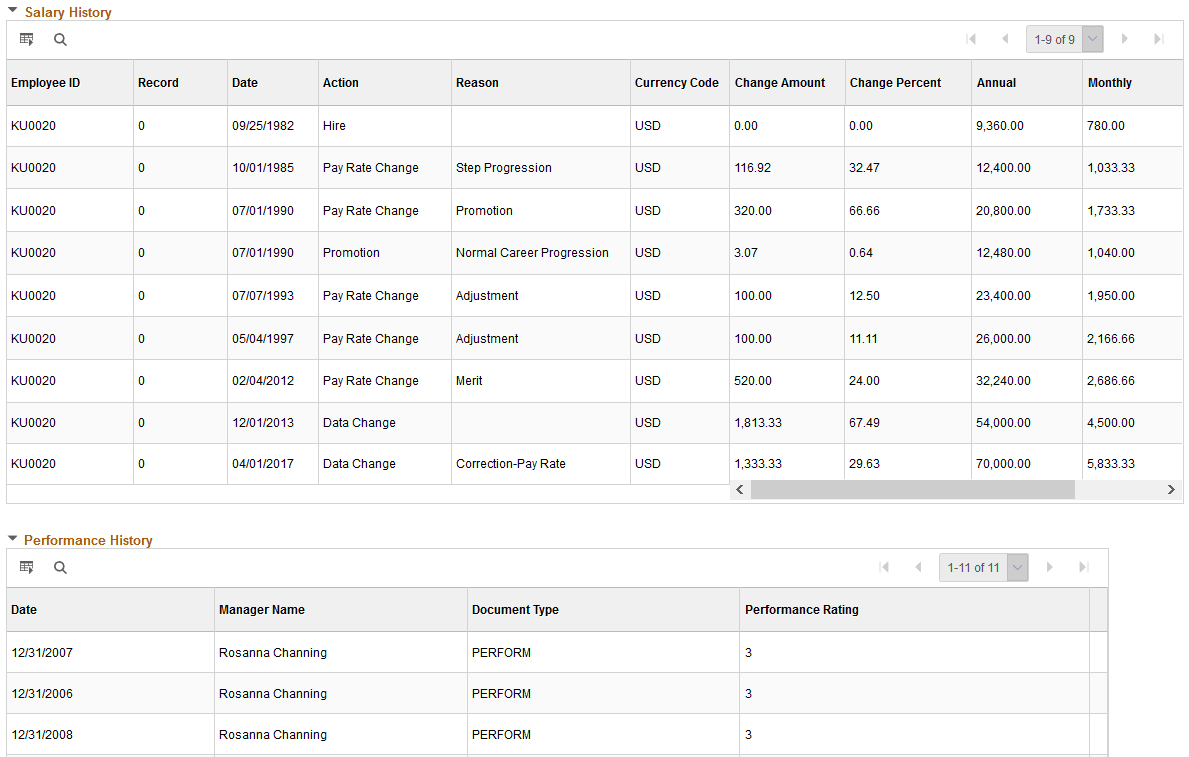
Task: Open the Salary History grid personalize icon
Action: (x=26, y=39)
